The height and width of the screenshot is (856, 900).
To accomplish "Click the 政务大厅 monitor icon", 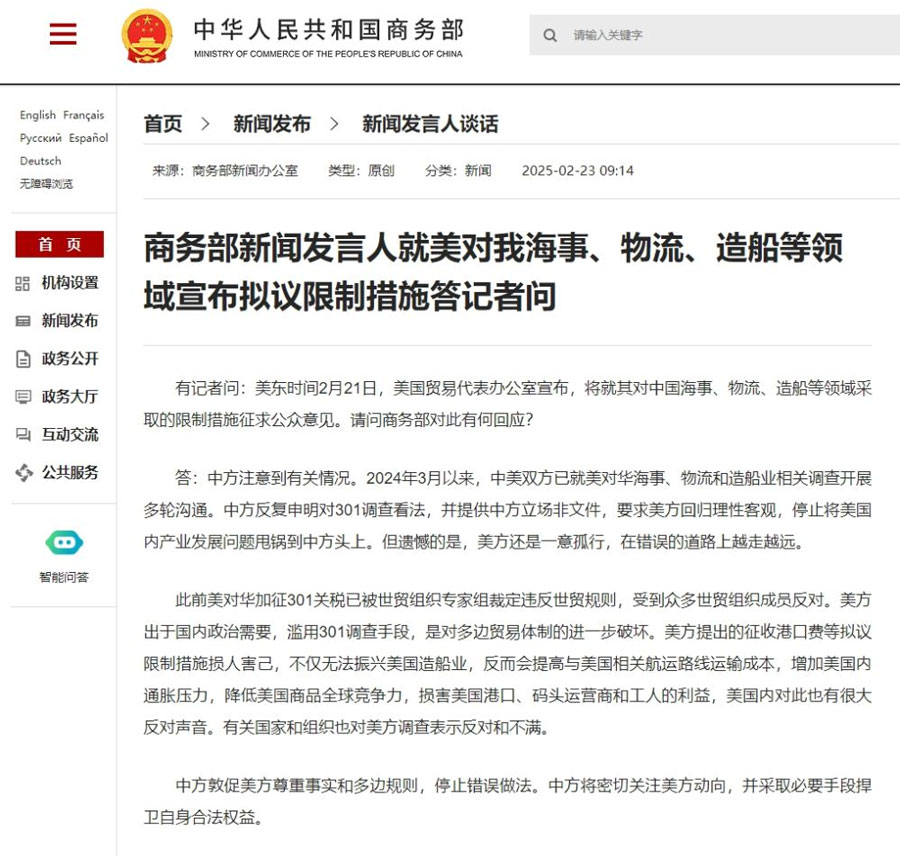I will 22,397.
